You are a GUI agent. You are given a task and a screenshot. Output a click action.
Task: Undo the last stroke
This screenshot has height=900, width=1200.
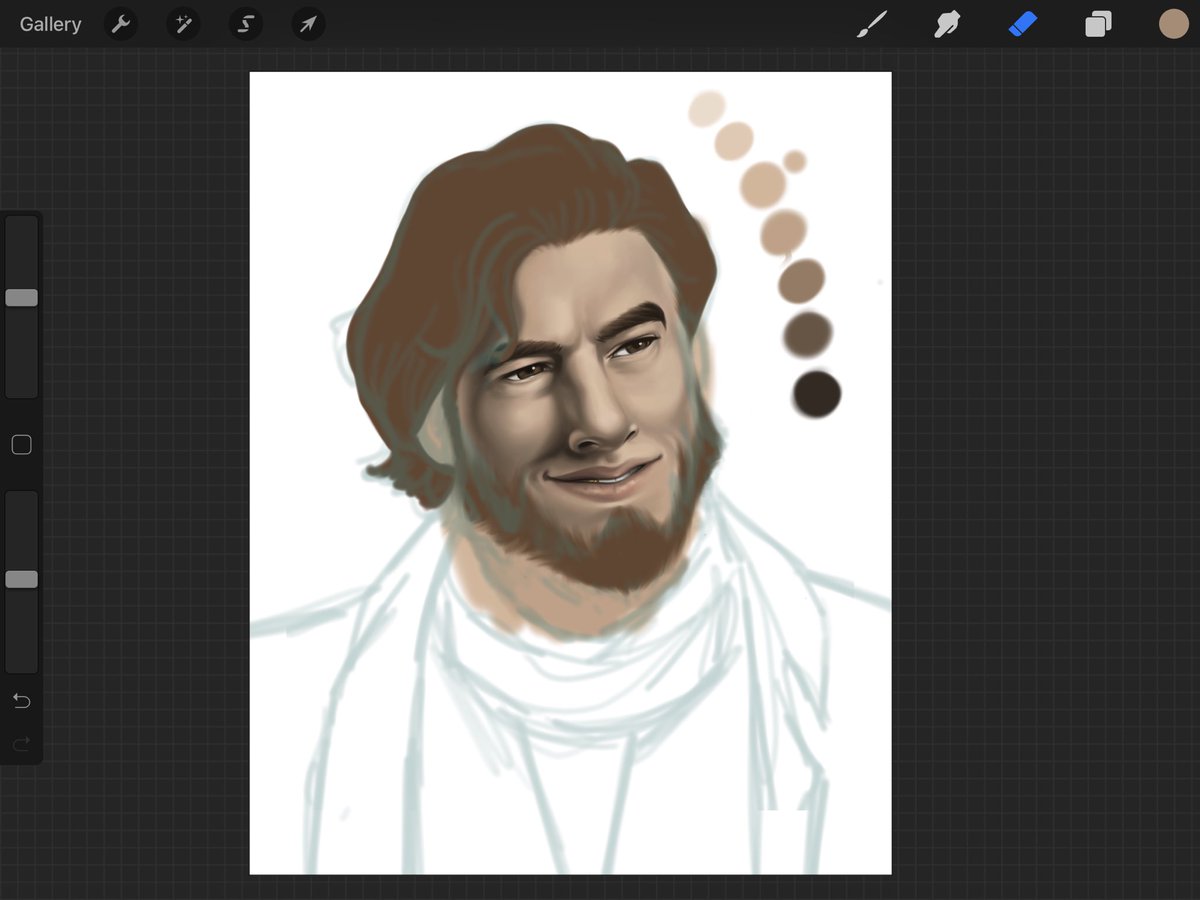tap(21, 701)
